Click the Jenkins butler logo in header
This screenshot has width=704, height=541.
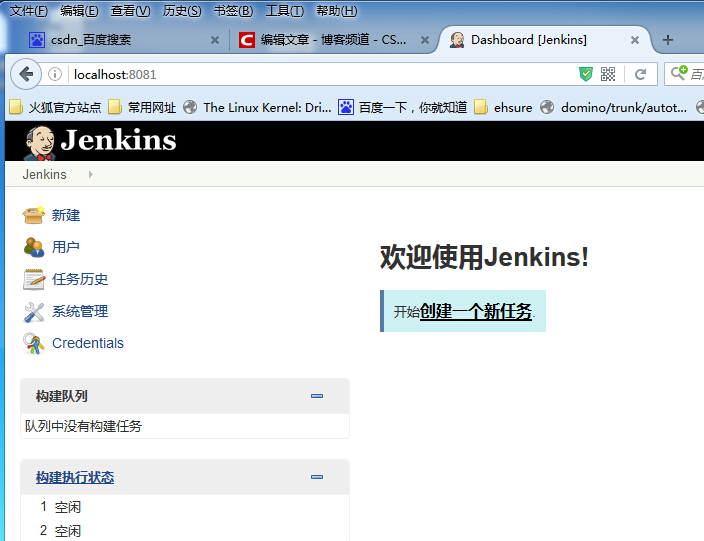tap(40, 142)
